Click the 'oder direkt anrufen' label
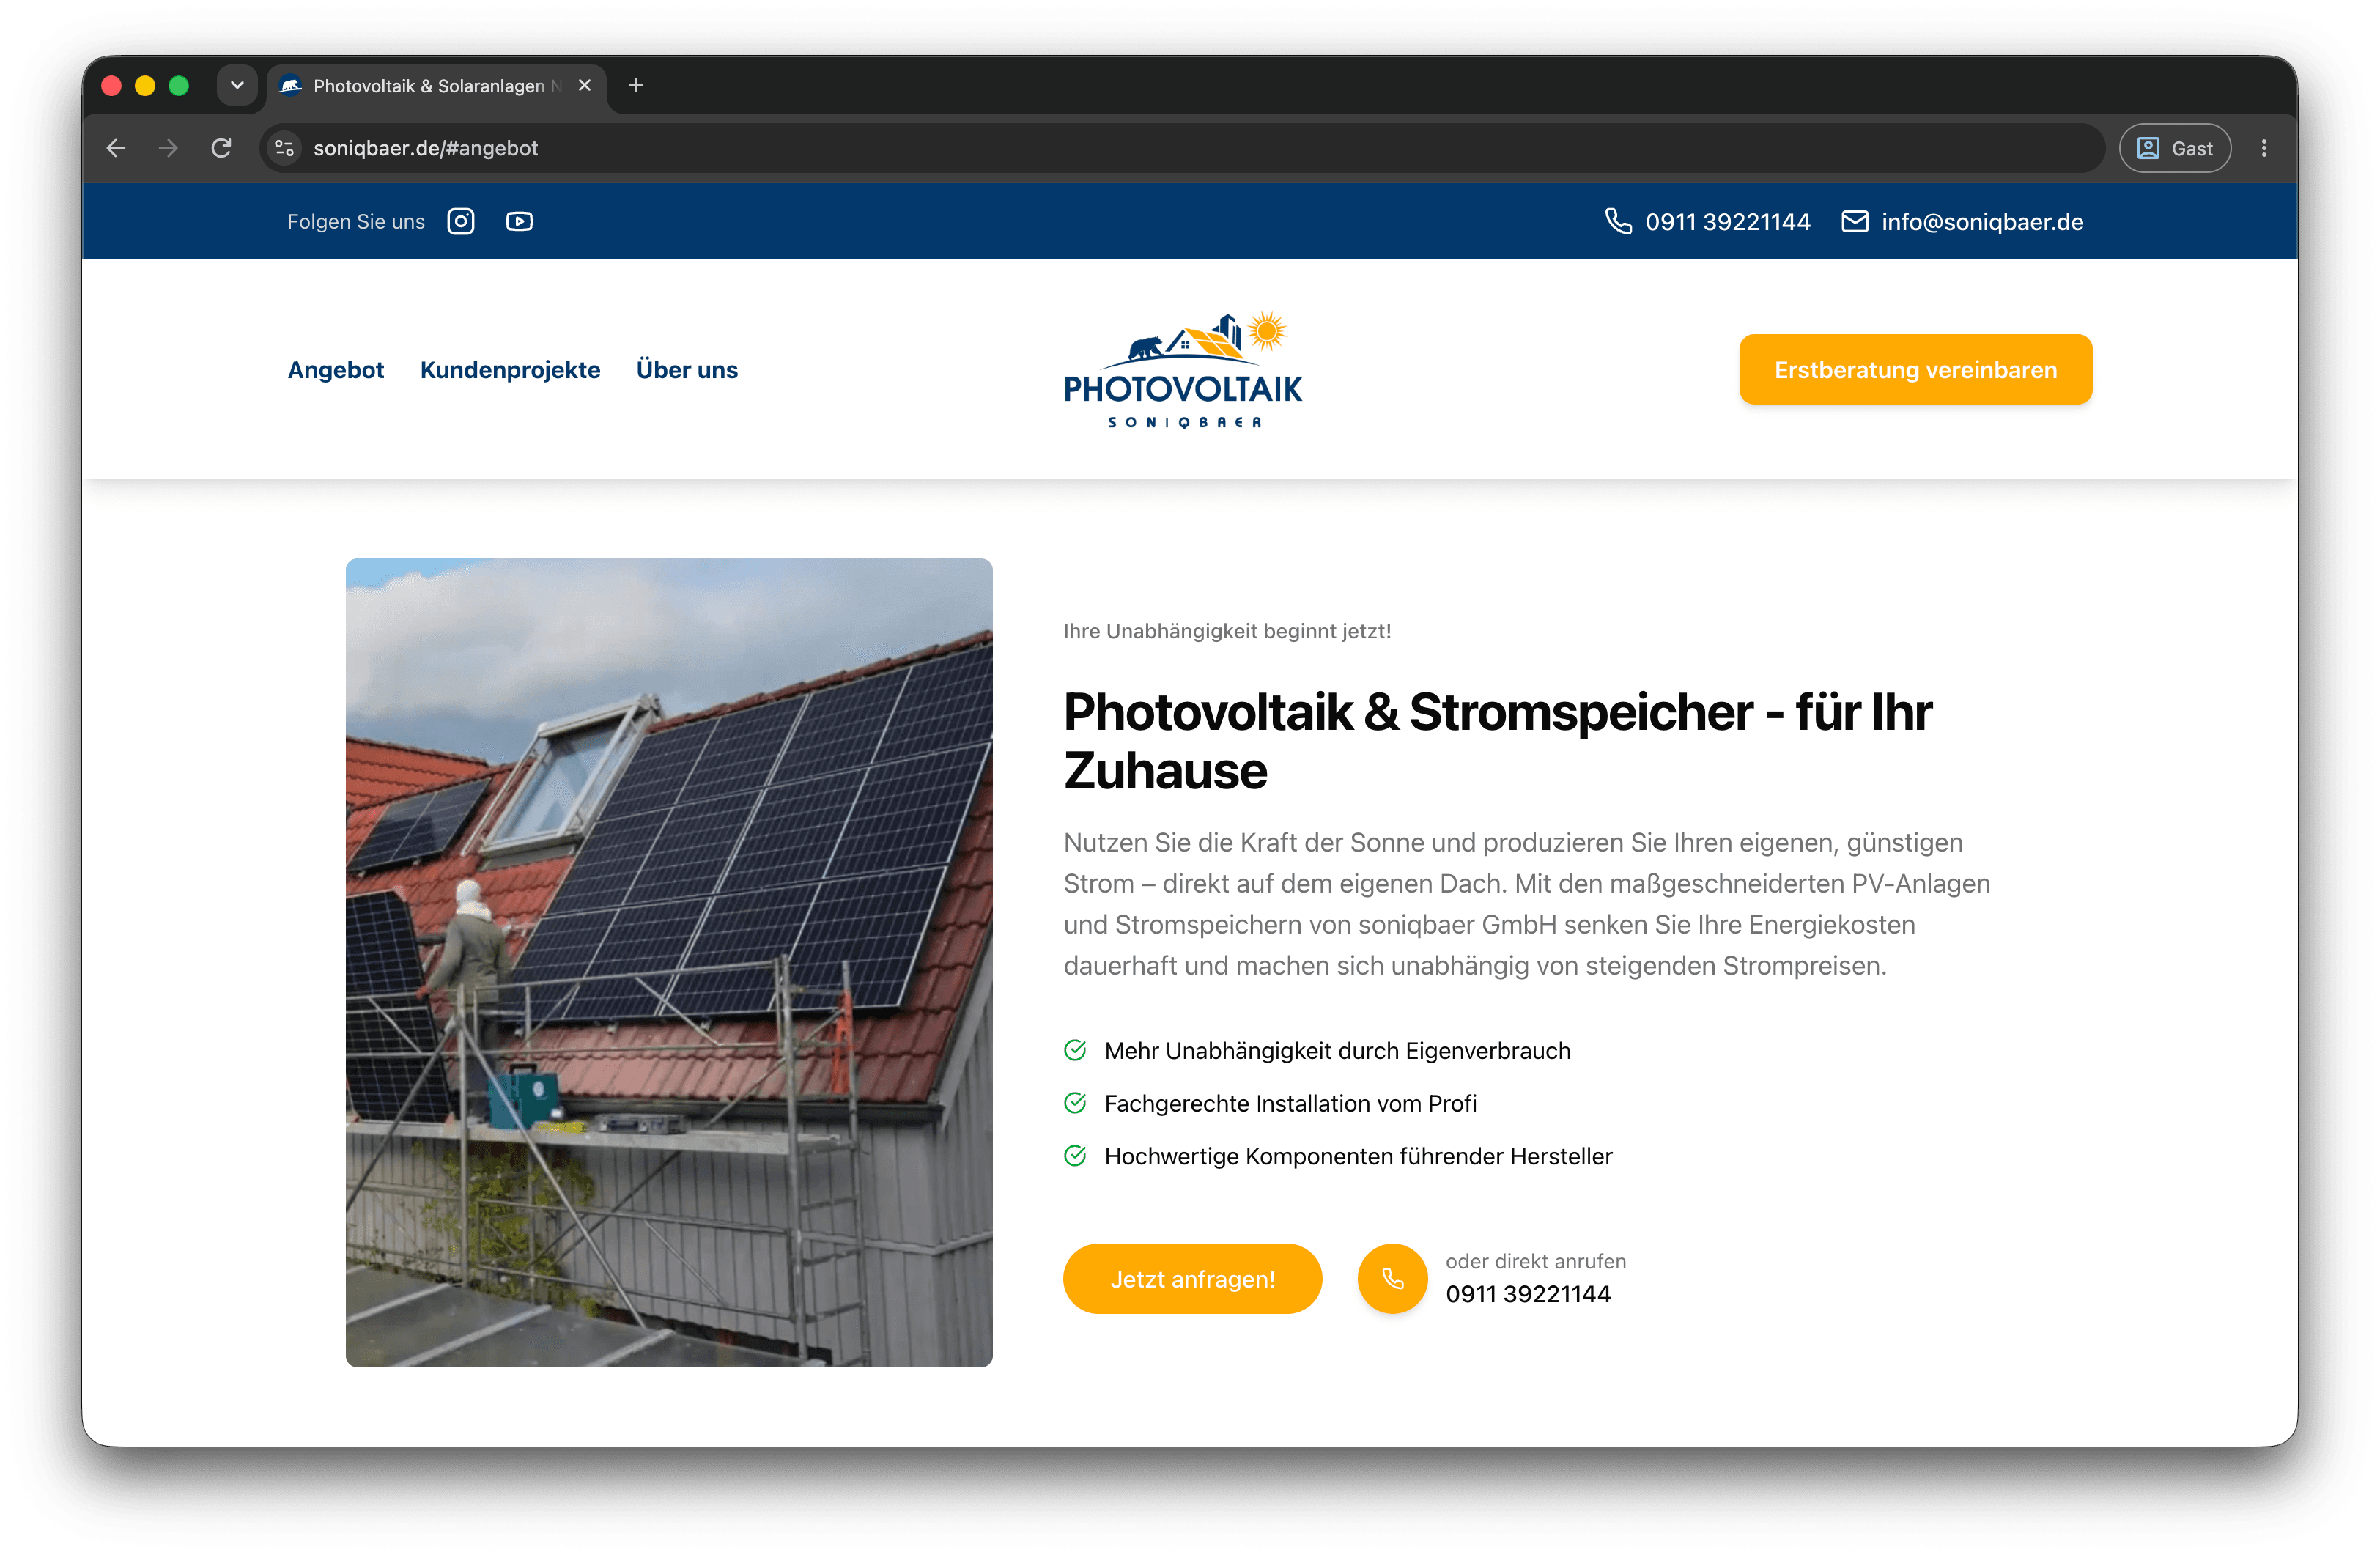 tap(1535, 1261)
